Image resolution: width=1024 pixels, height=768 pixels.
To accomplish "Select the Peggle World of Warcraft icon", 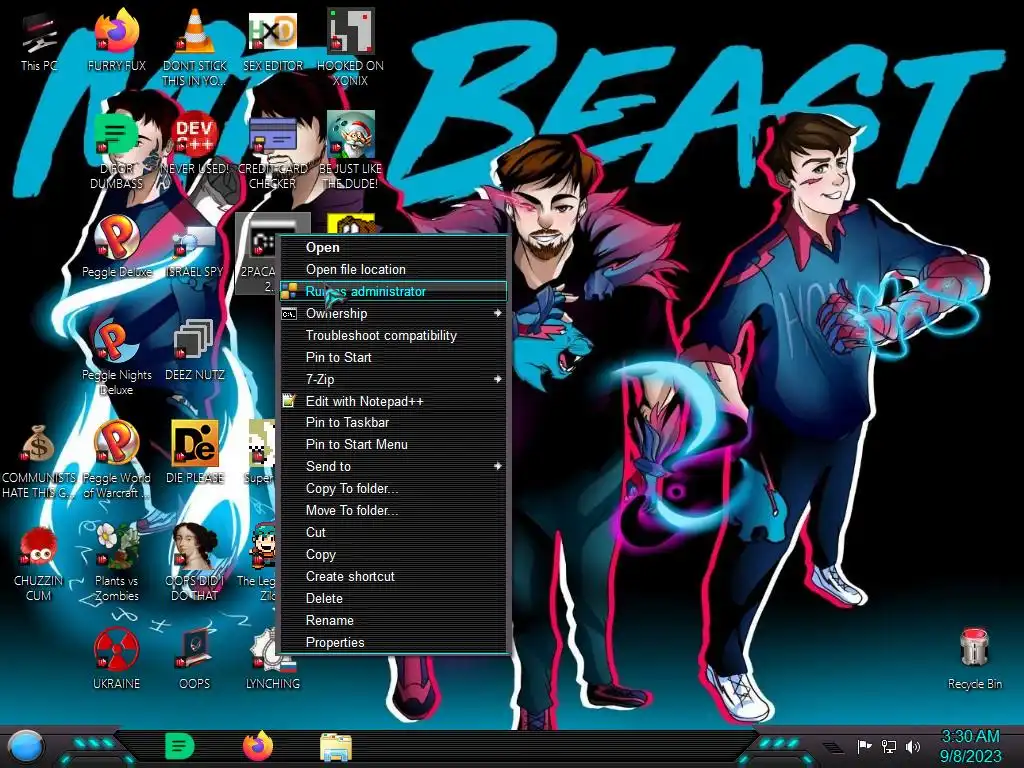I will [x=116, y=461].
